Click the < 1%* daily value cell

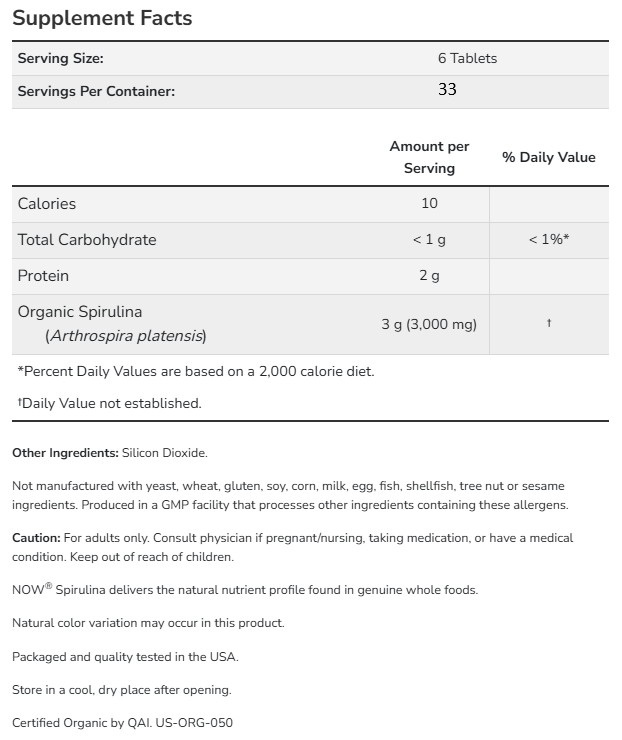pos(549,240)
